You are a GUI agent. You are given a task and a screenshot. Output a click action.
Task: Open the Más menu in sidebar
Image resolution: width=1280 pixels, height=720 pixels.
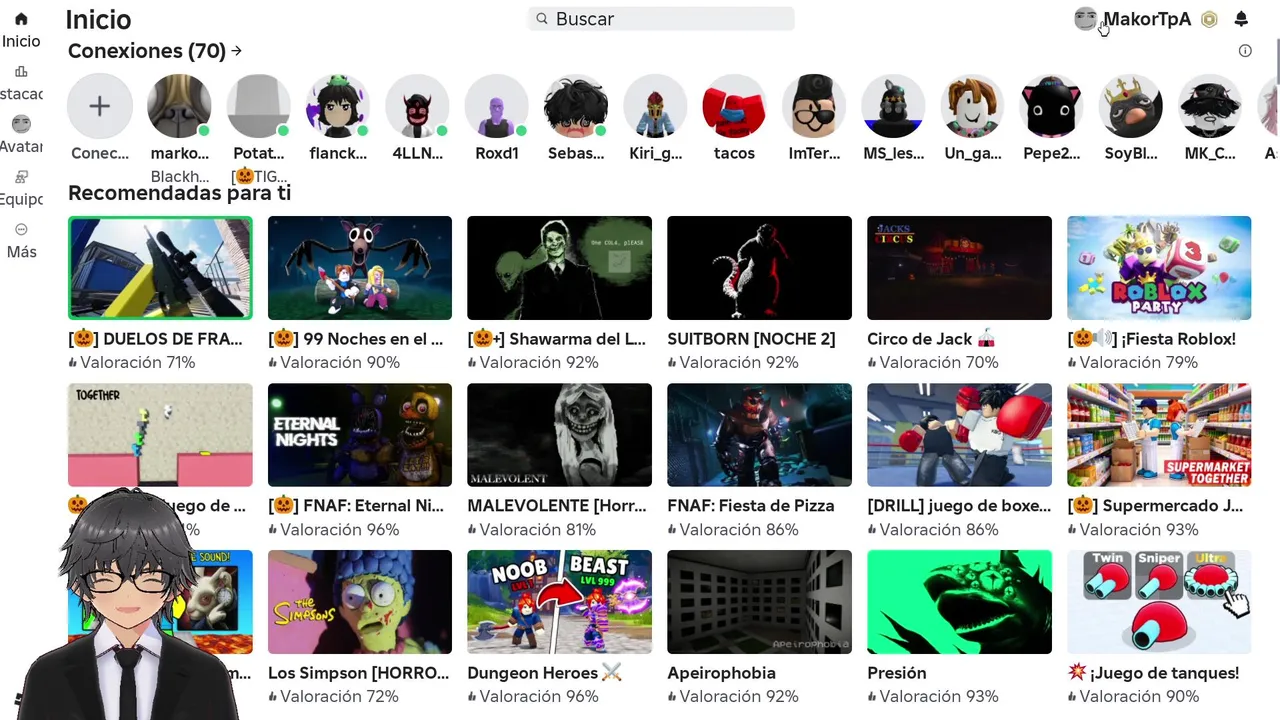[21, 230]
